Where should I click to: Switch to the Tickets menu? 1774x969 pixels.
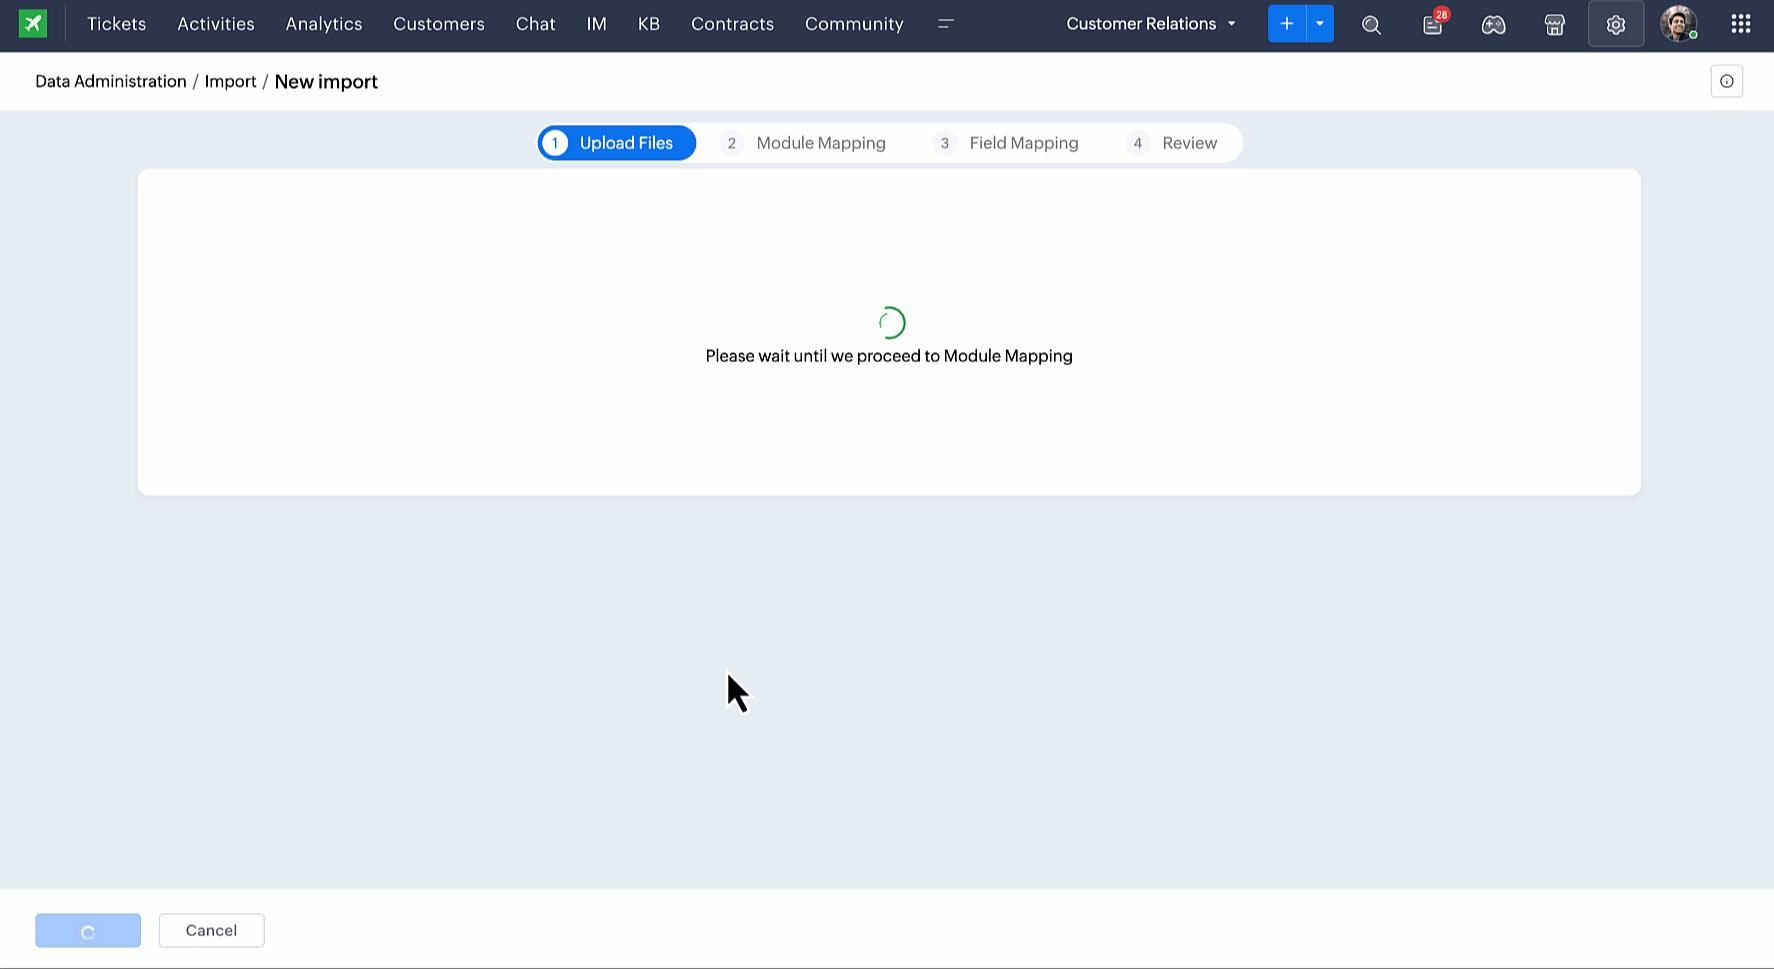click(x=115, y=23)
